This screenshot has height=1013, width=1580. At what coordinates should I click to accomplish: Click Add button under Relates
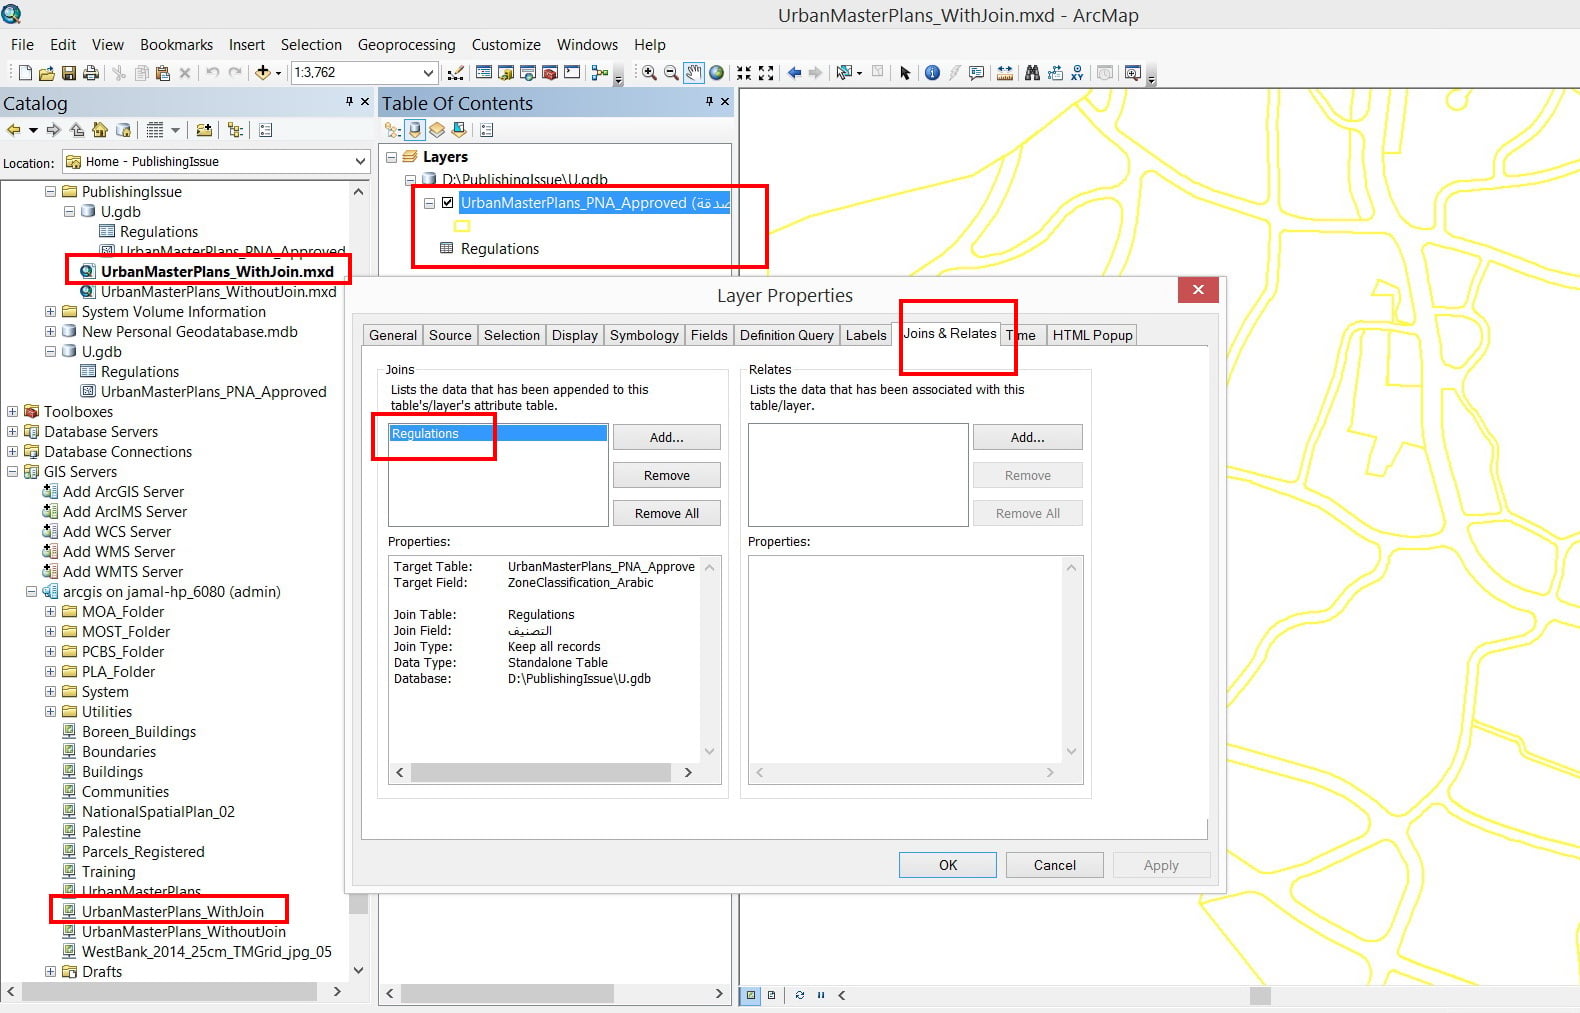(x=1027, y=437)
